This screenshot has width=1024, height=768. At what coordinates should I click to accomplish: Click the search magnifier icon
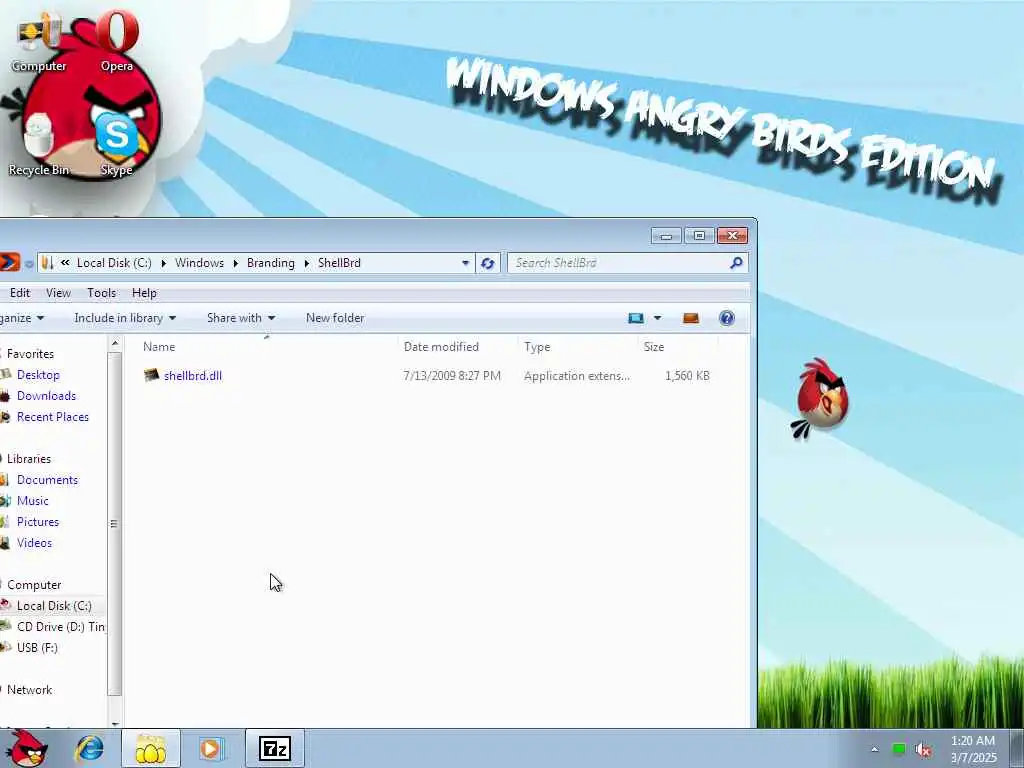point(736,263)
